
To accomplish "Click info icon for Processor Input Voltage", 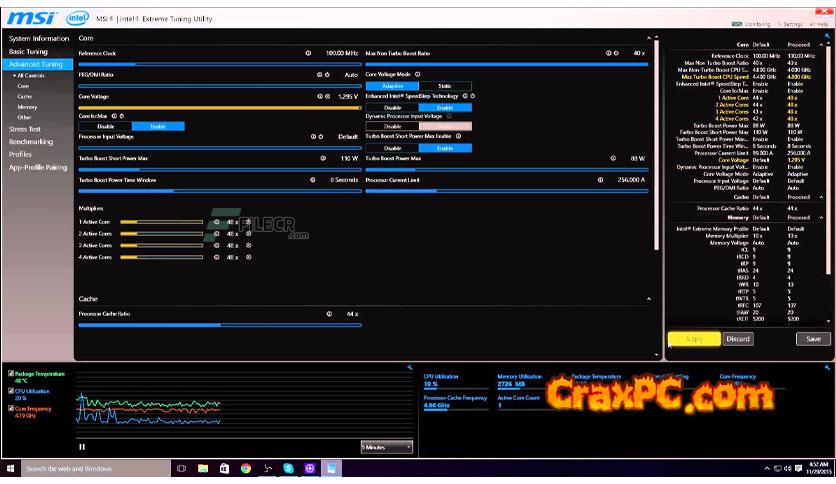I will point(313,136).
